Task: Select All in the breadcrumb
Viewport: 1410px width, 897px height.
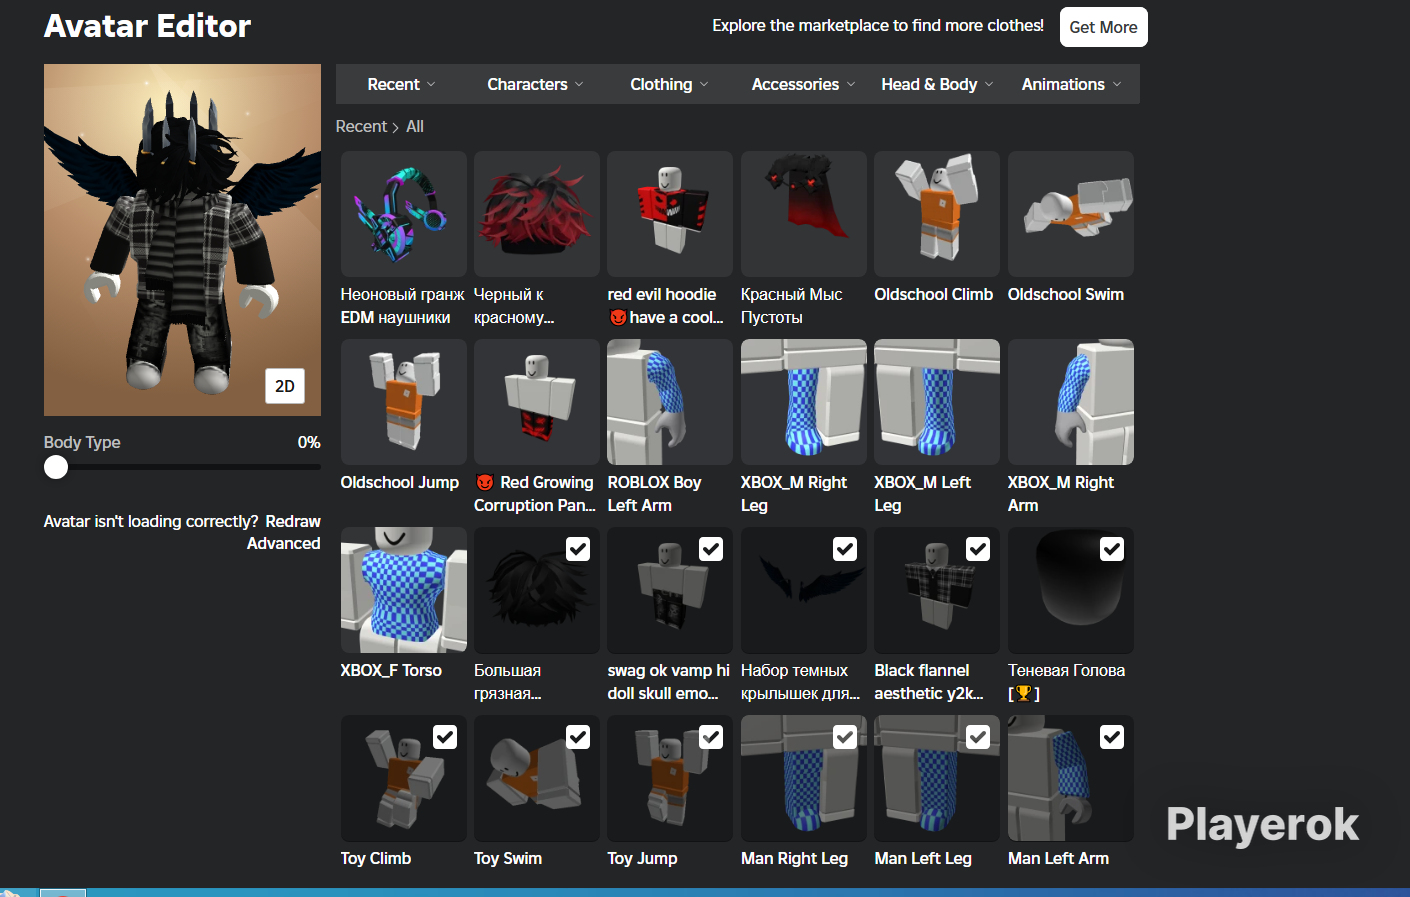Action: tap(415, 126)
